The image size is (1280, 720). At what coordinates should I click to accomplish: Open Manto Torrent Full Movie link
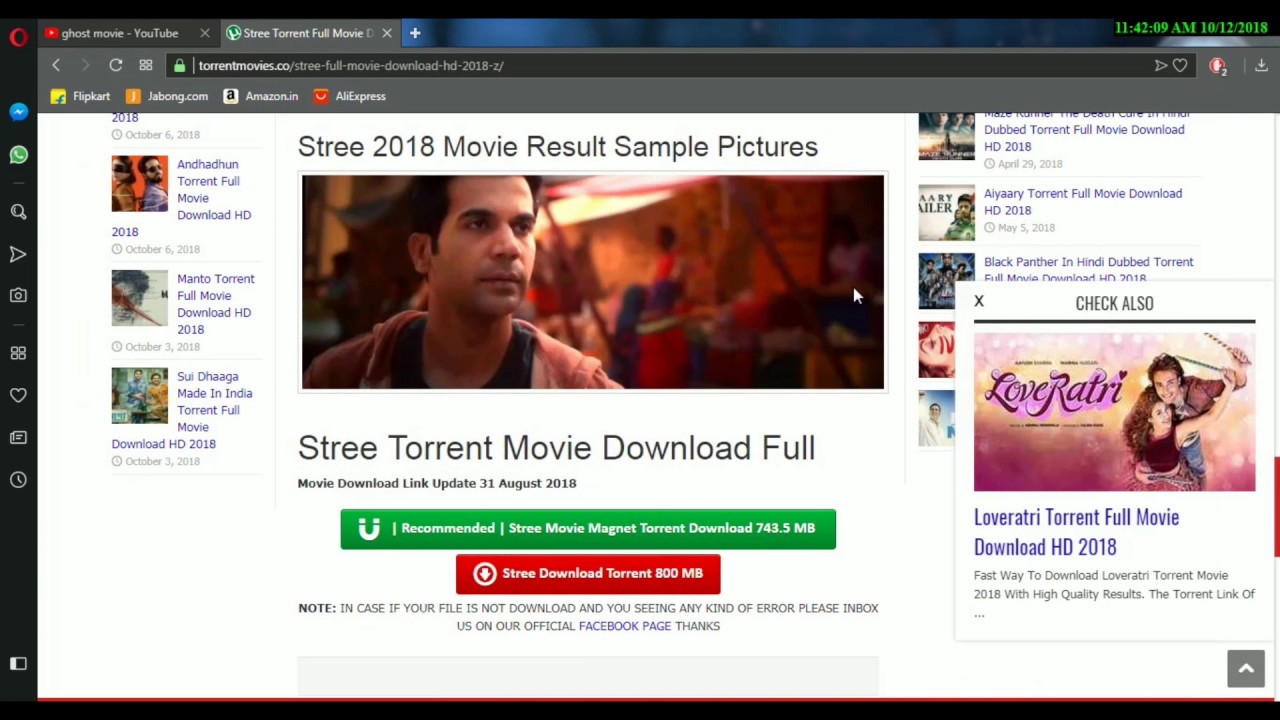pos(215,304)
